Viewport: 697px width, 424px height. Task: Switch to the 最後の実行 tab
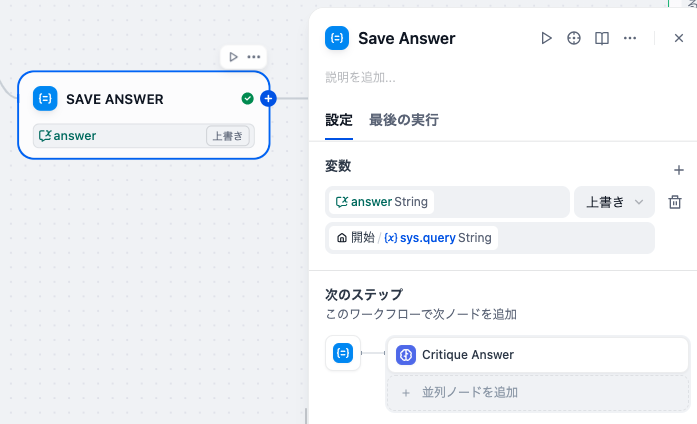[x=404, y=120]
